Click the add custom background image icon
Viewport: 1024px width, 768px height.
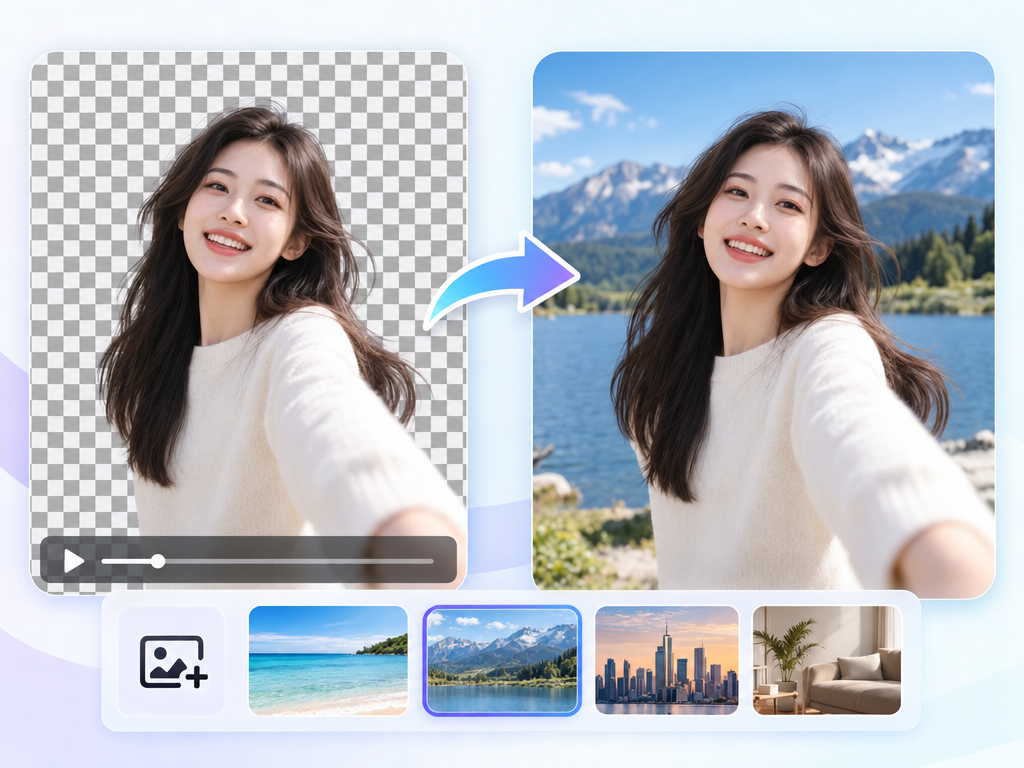point(172,661)
